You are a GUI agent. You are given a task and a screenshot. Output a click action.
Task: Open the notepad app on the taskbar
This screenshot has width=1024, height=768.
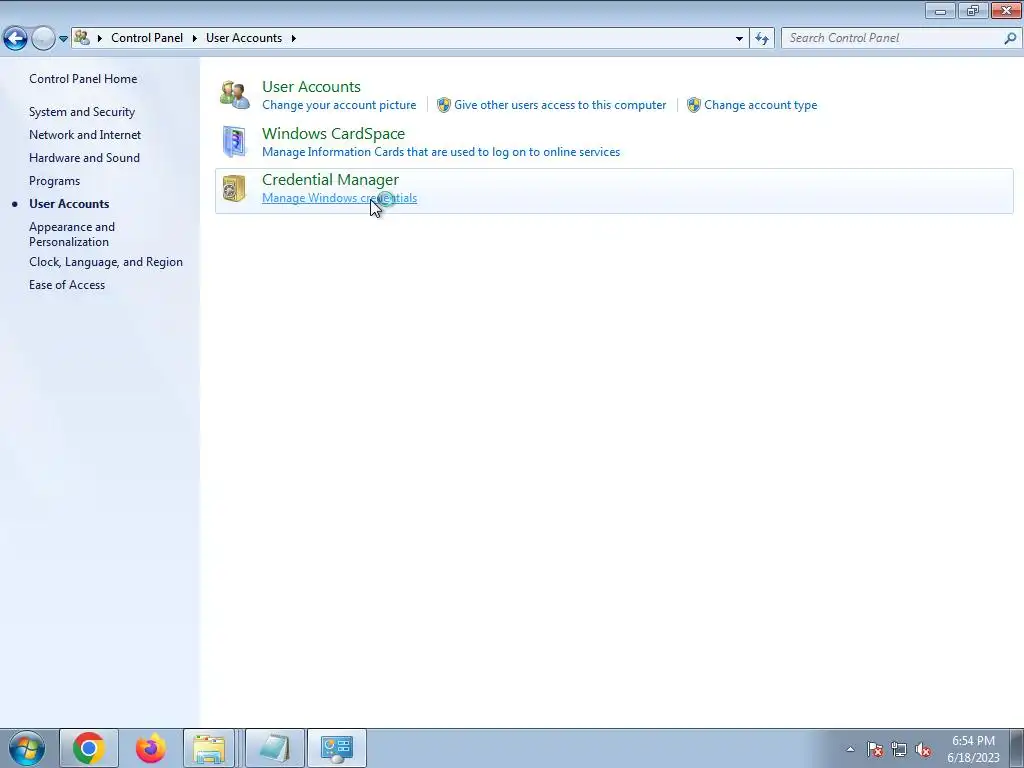coord(274,748)
